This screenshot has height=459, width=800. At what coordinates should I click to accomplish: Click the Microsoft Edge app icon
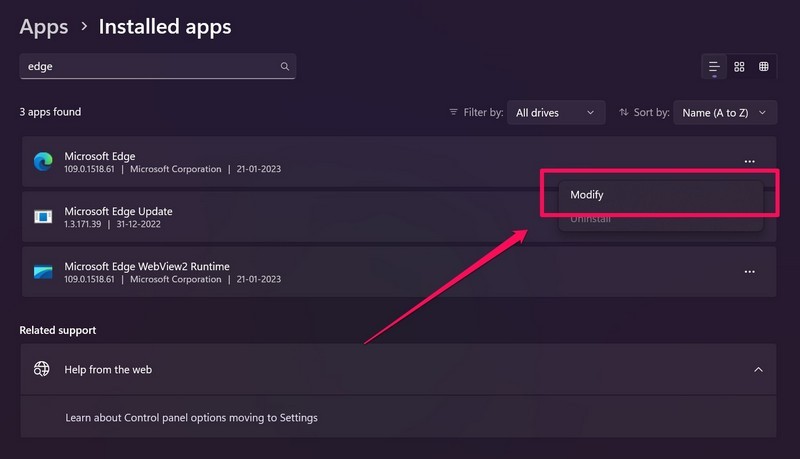click(x=43, y=162)
